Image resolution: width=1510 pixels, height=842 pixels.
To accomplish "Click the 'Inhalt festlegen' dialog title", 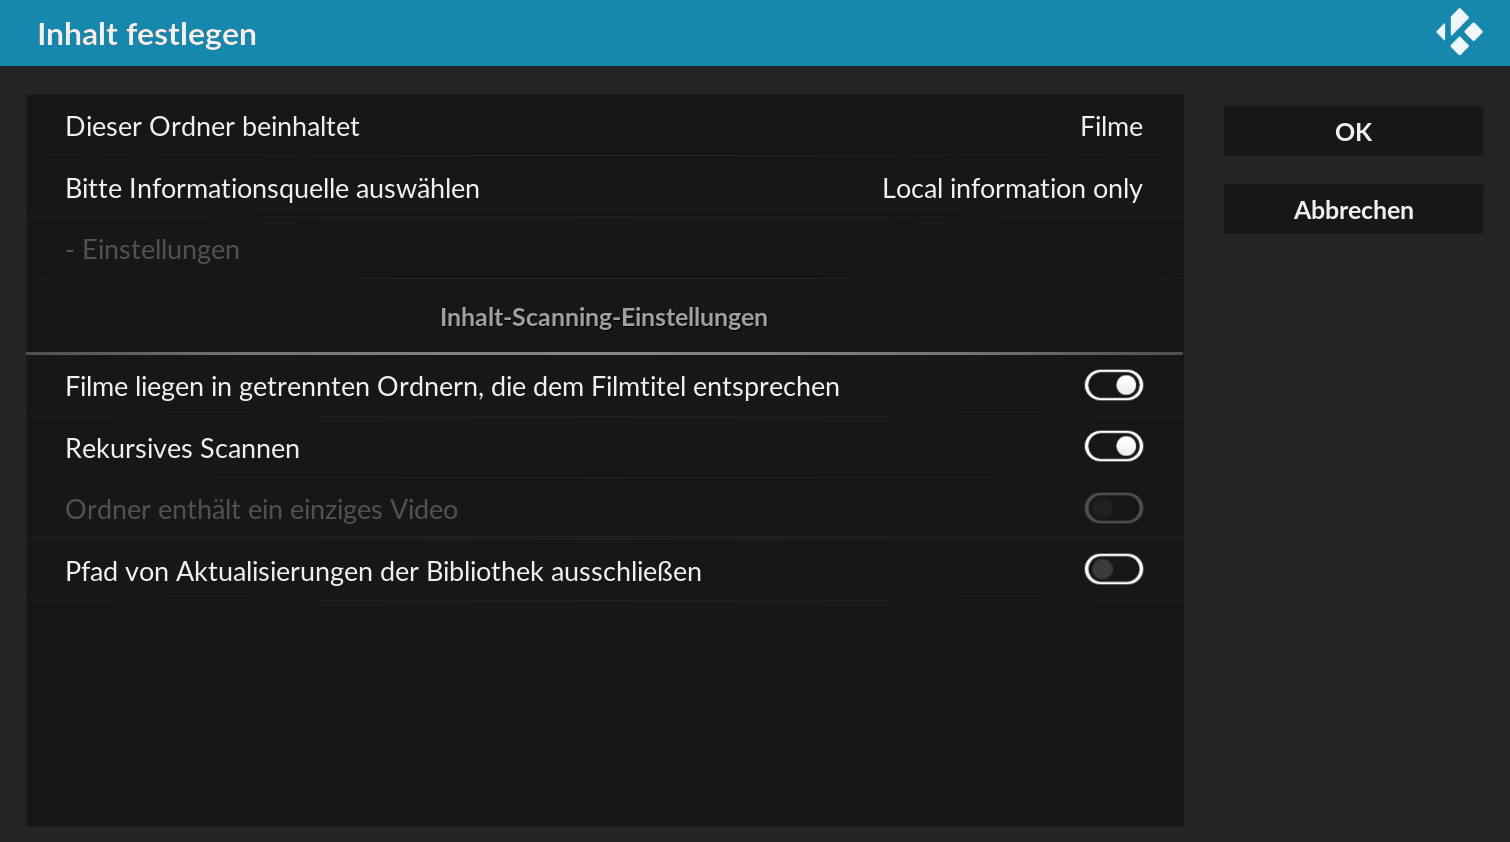I will pos(147,34).
